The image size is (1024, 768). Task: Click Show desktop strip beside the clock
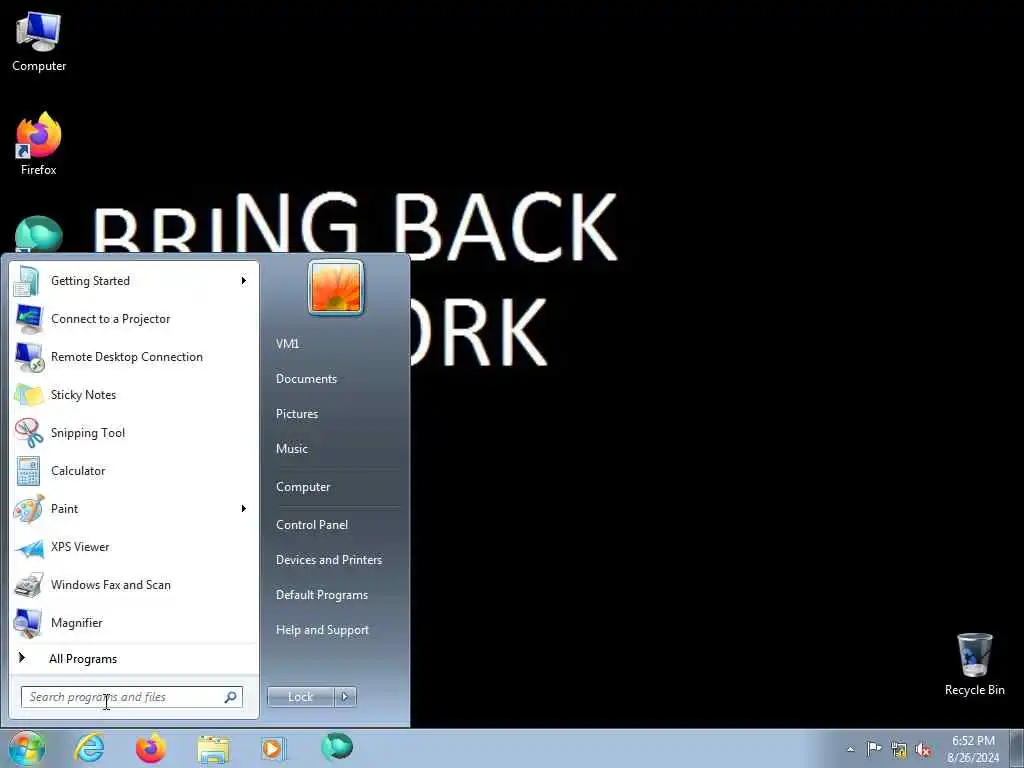click(1016, 748)
